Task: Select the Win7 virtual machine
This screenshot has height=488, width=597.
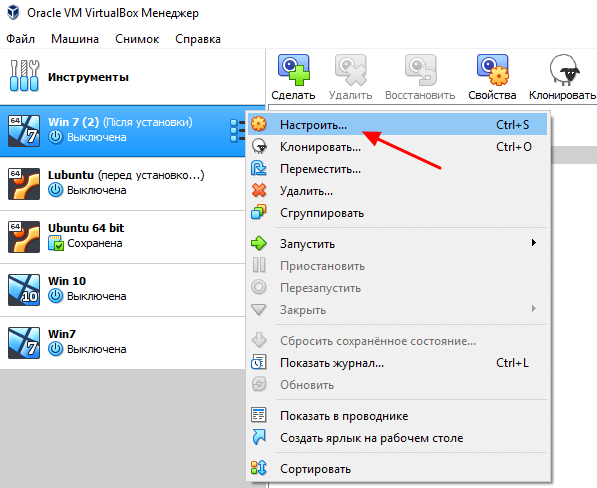Action: pos(123,343)
